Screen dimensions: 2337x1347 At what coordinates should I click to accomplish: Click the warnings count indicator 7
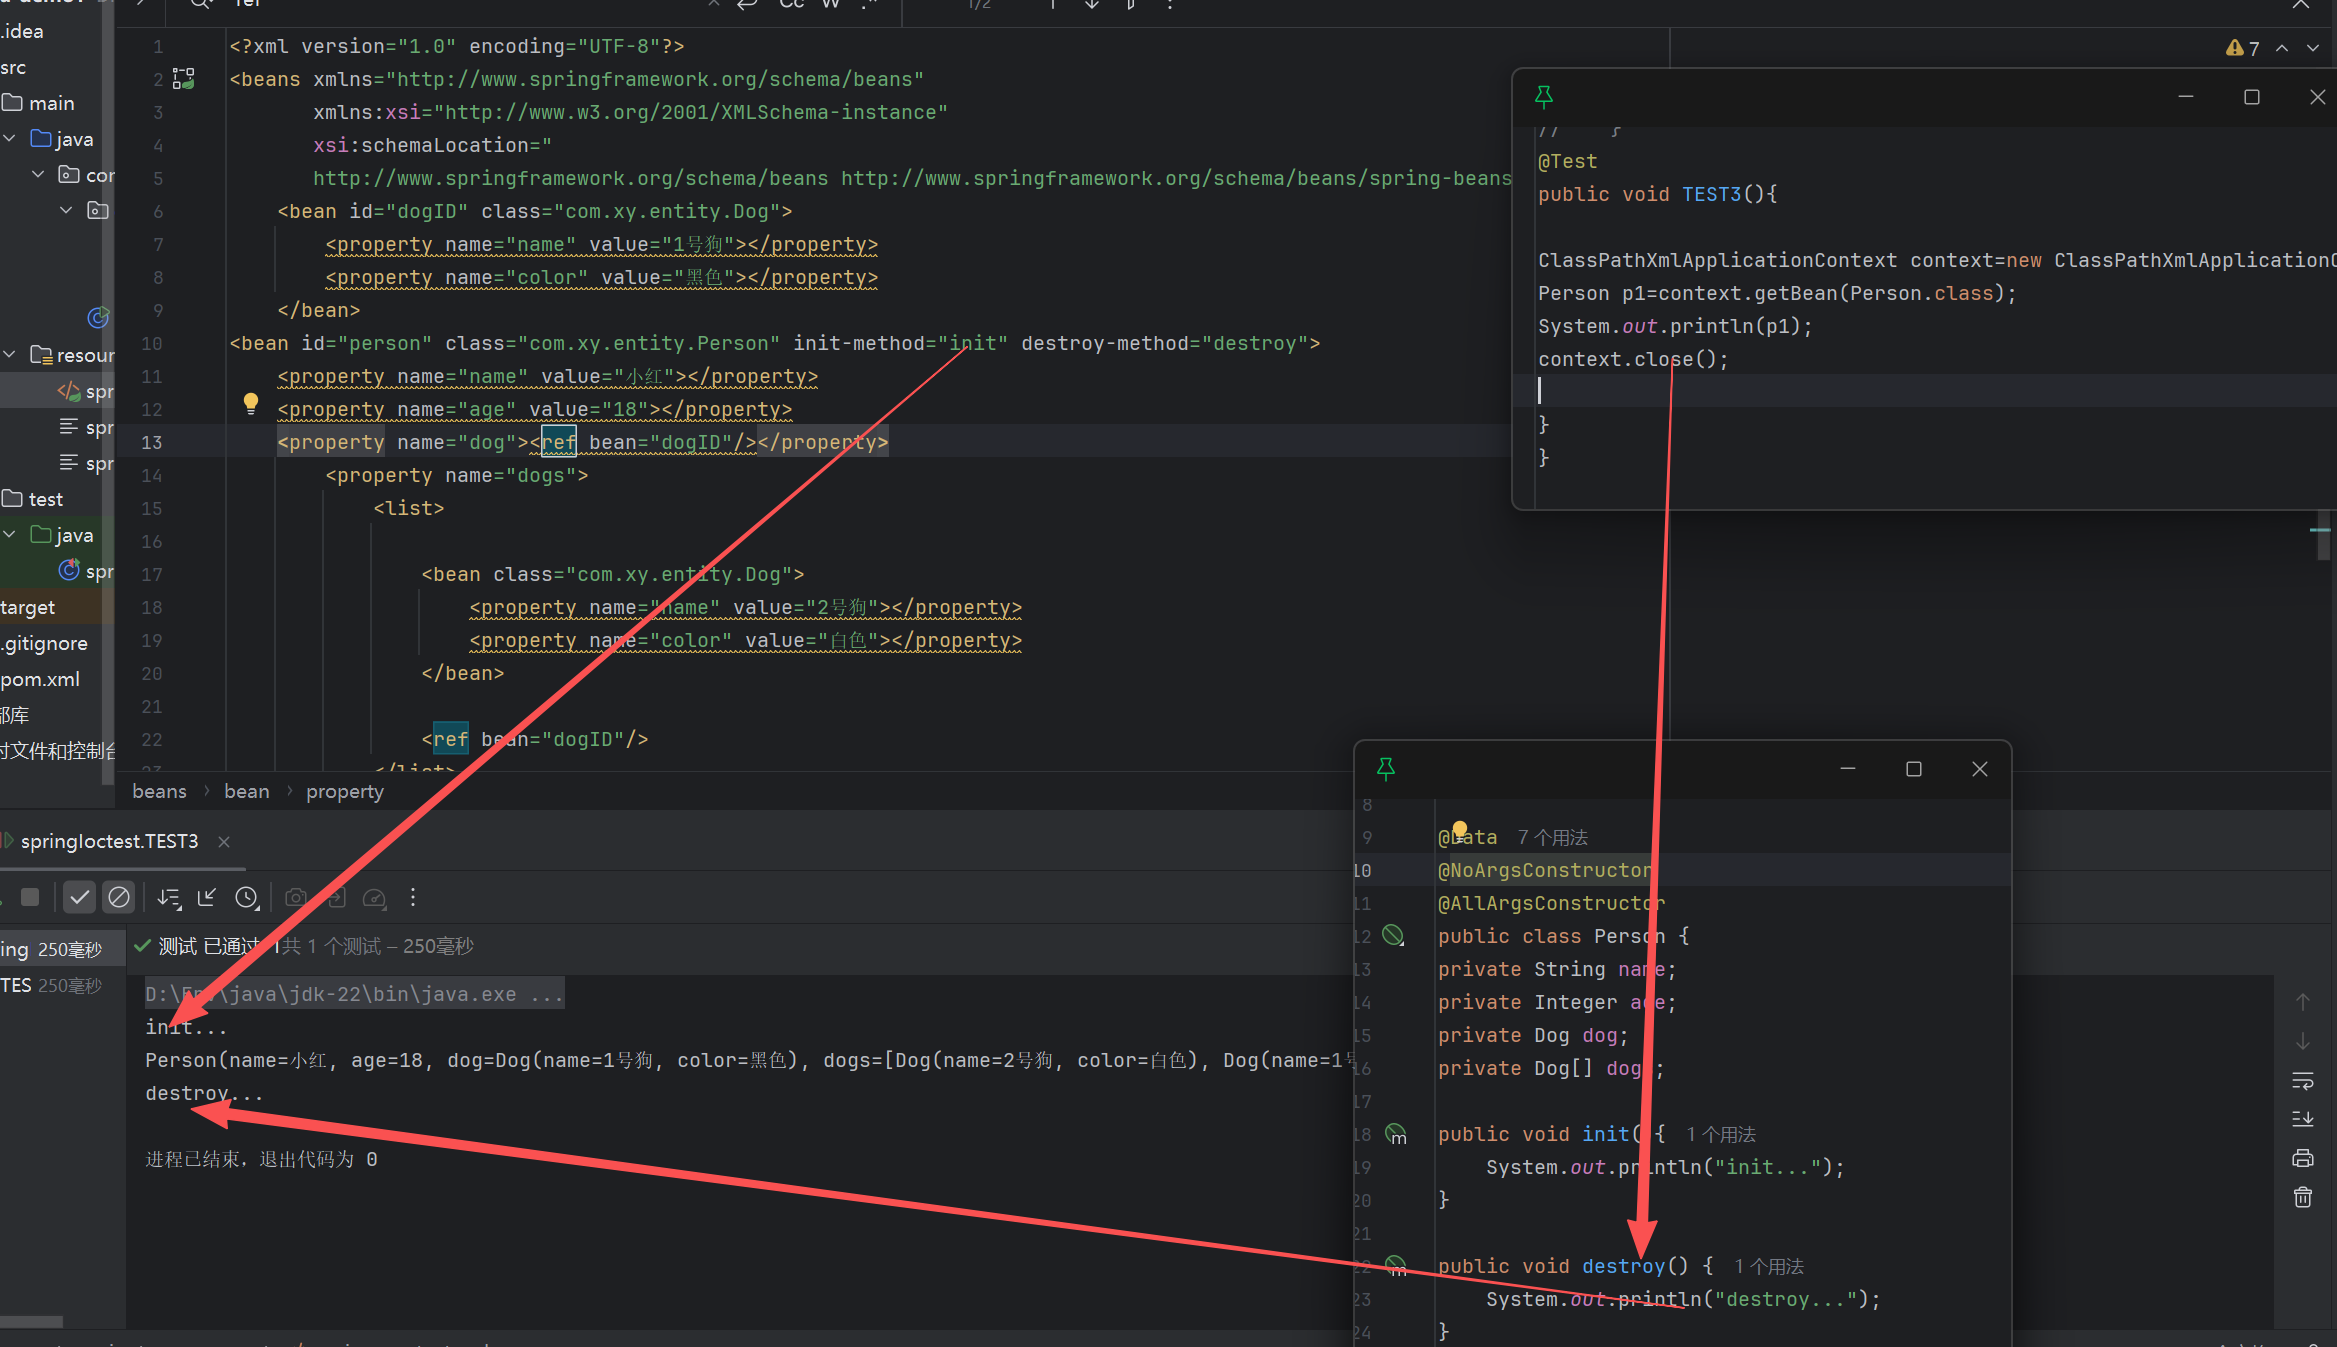2243,48
